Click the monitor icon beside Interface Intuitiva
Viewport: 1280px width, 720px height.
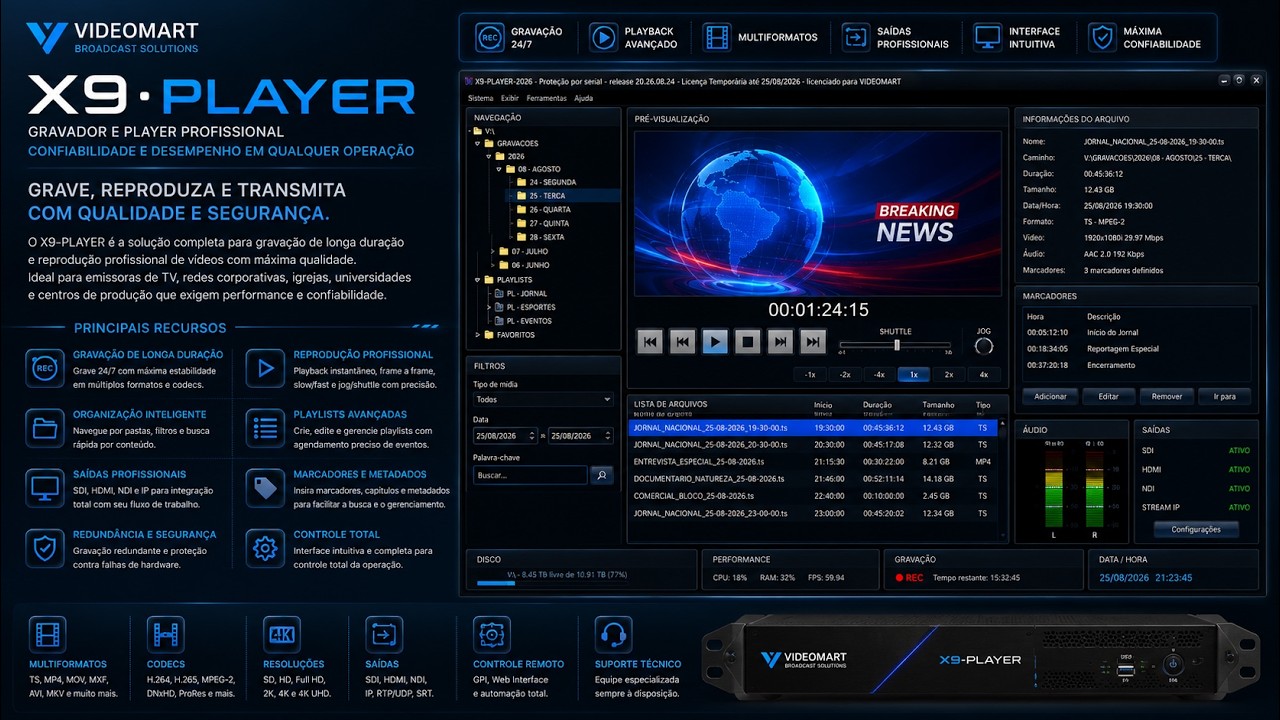click(988, 37)
